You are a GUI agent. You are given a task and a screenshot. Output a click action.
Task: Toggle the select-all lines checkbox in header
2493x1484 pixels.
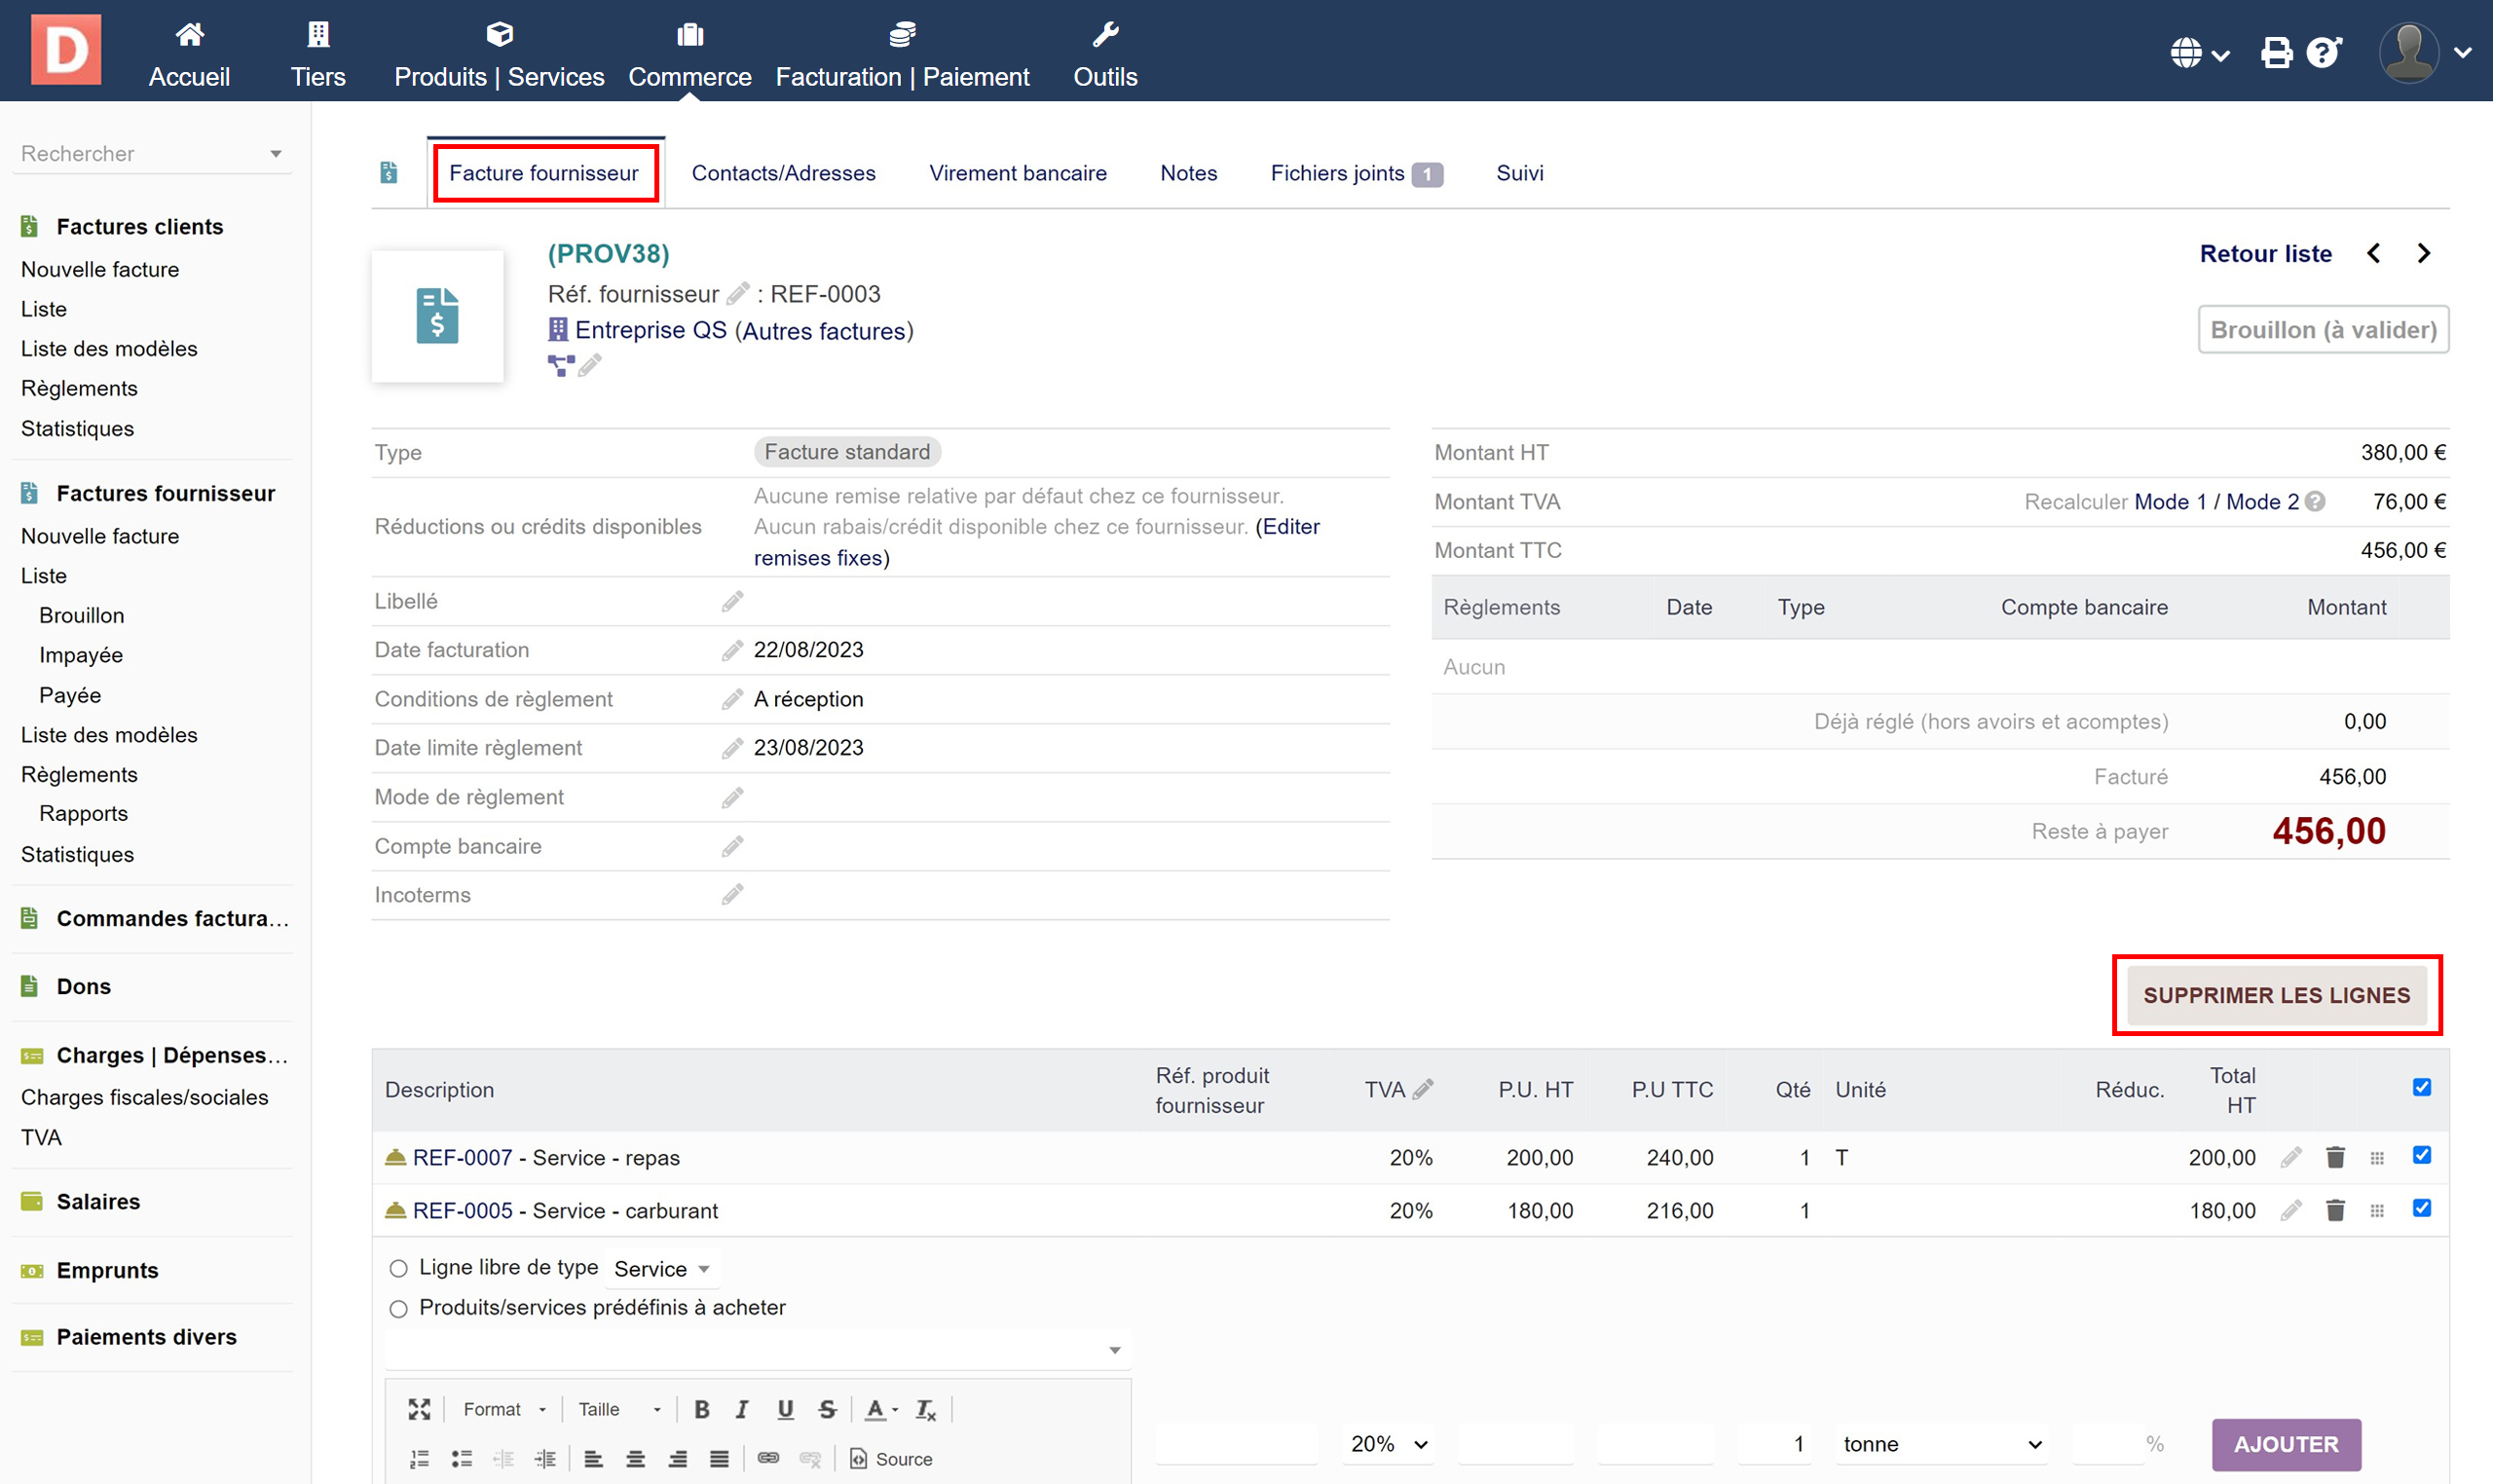[2421, 1087]
